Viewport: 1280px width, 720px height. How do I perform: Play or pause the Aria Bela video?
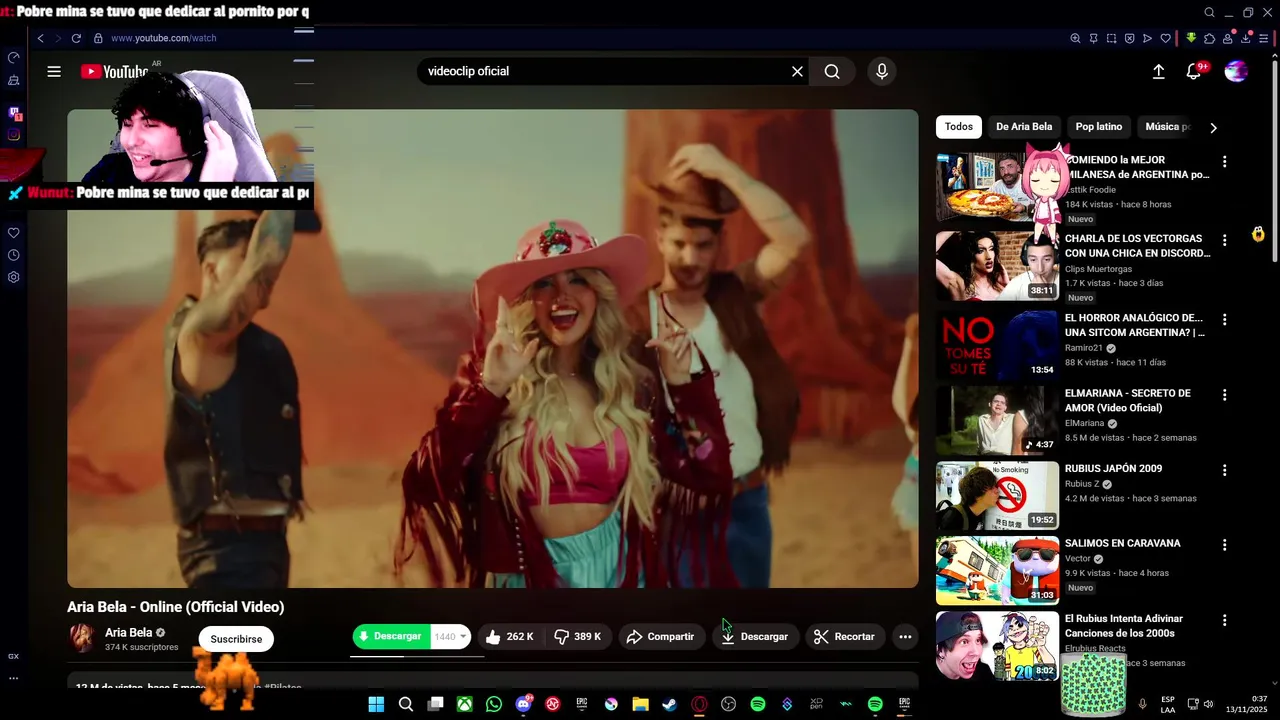[x=492, y=348]
